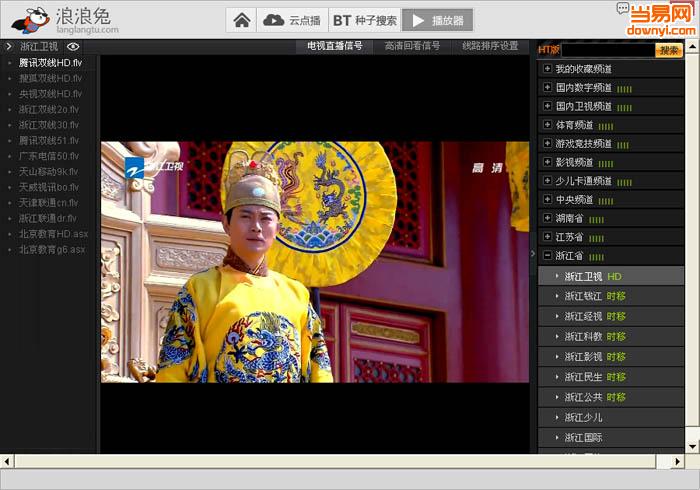Switch to 高清回看信号 tab
This screenshot has height=490, width=700.
tap(412, 46)
